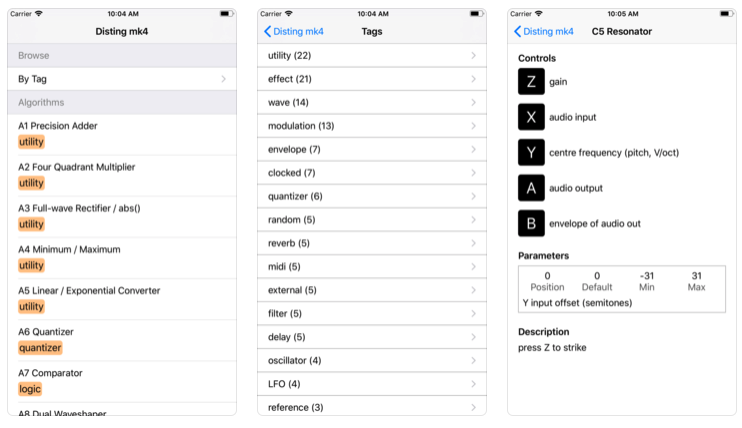Open the modulation (13) tag
This screenshot has height=428, width=742.
point(372,126)
